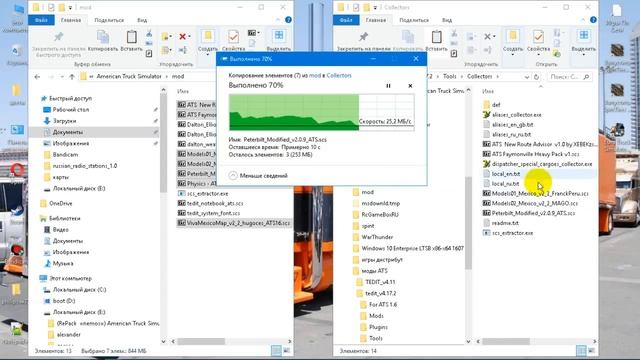The height and width of the screenshot is (360, 640).
Task: Open the Collectors destination folder link
Action: pyautogui.click(x=339, y=76)
